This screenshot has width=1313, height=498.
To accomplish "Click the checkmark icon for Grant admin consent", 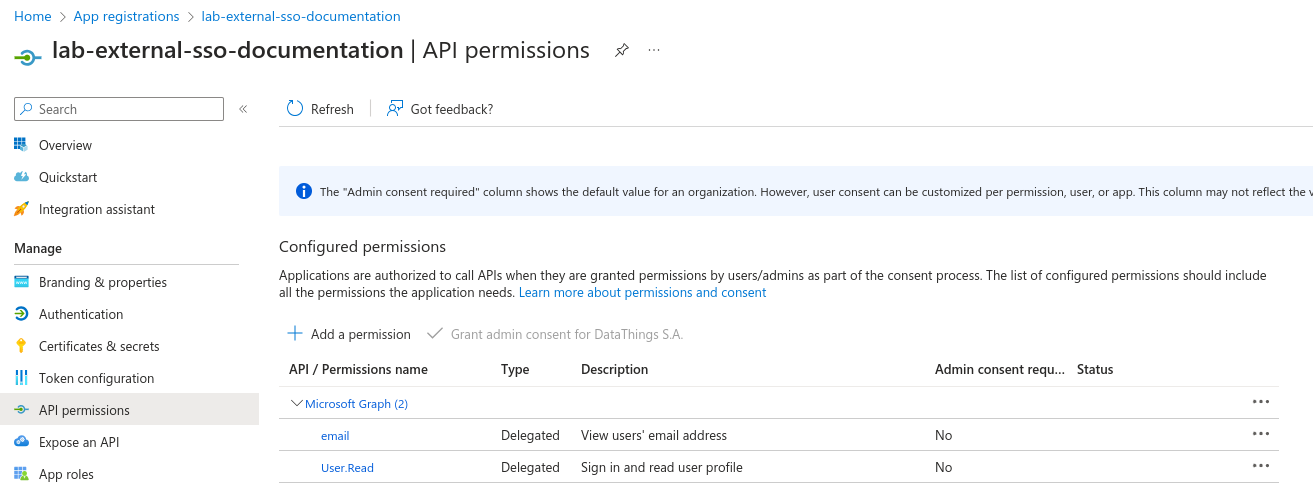I will 435,333.
